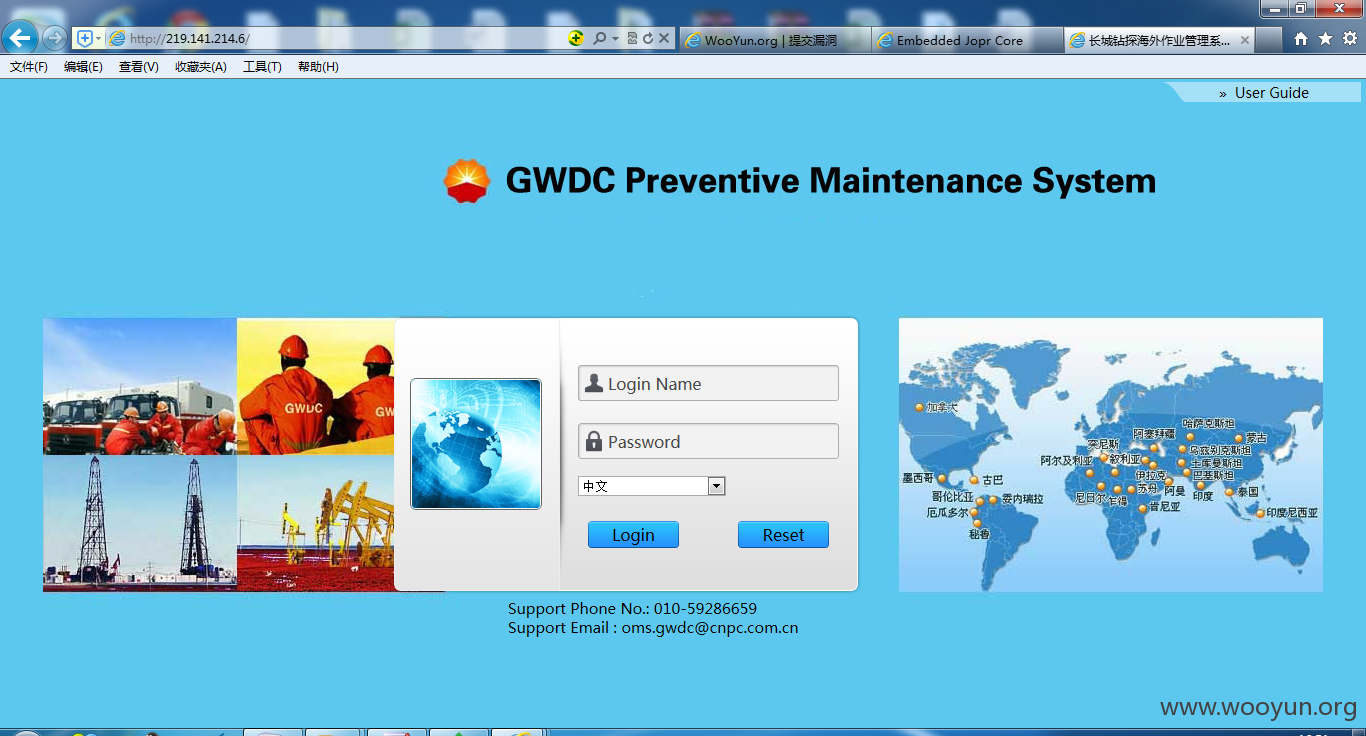The height and width of the screenshot is (736, 1366).
Task: Open Favorites with the star icon
Action: [x=1325, y=38]
